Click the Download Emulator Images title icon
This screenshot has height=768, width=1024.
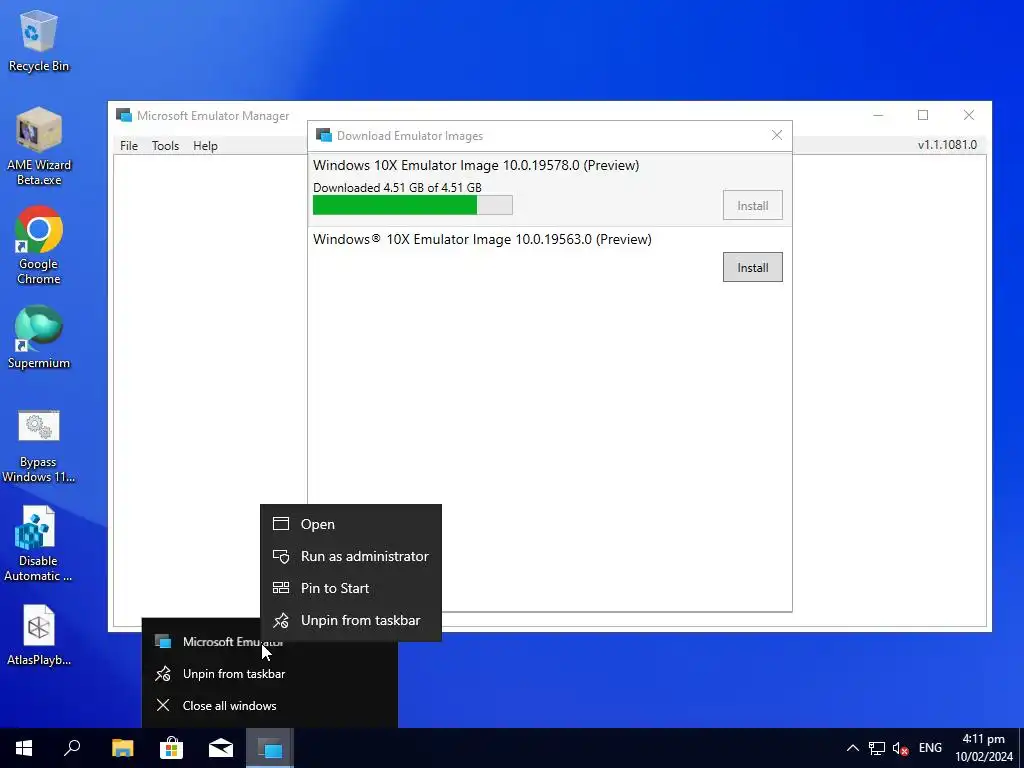(x=324, y=135)
